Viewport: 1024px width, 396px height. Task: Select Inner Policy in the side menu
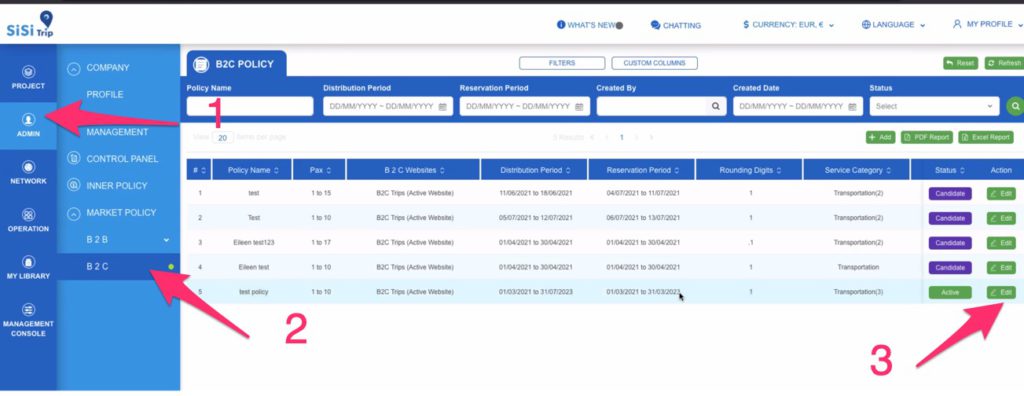coord(117,186)
